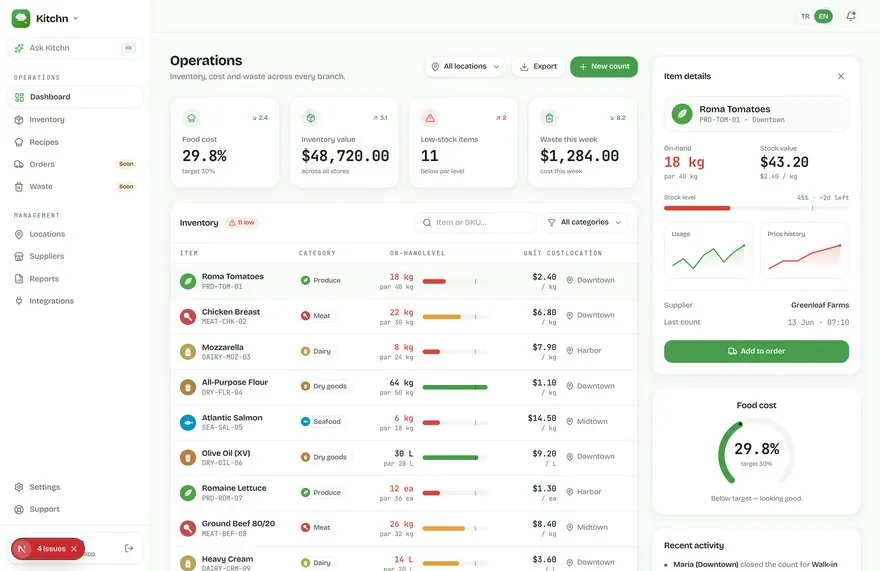880x571 pixels.
Task: Open Waste in the sidebar
Action: (x=75, y=186)
